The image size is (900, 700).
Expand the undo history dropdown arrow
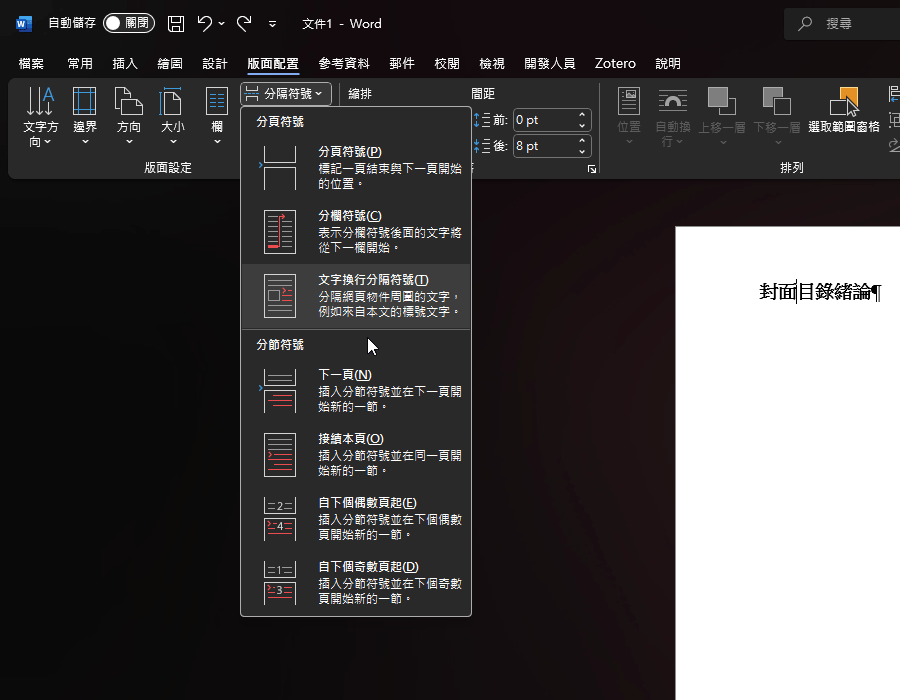(222, 24)
